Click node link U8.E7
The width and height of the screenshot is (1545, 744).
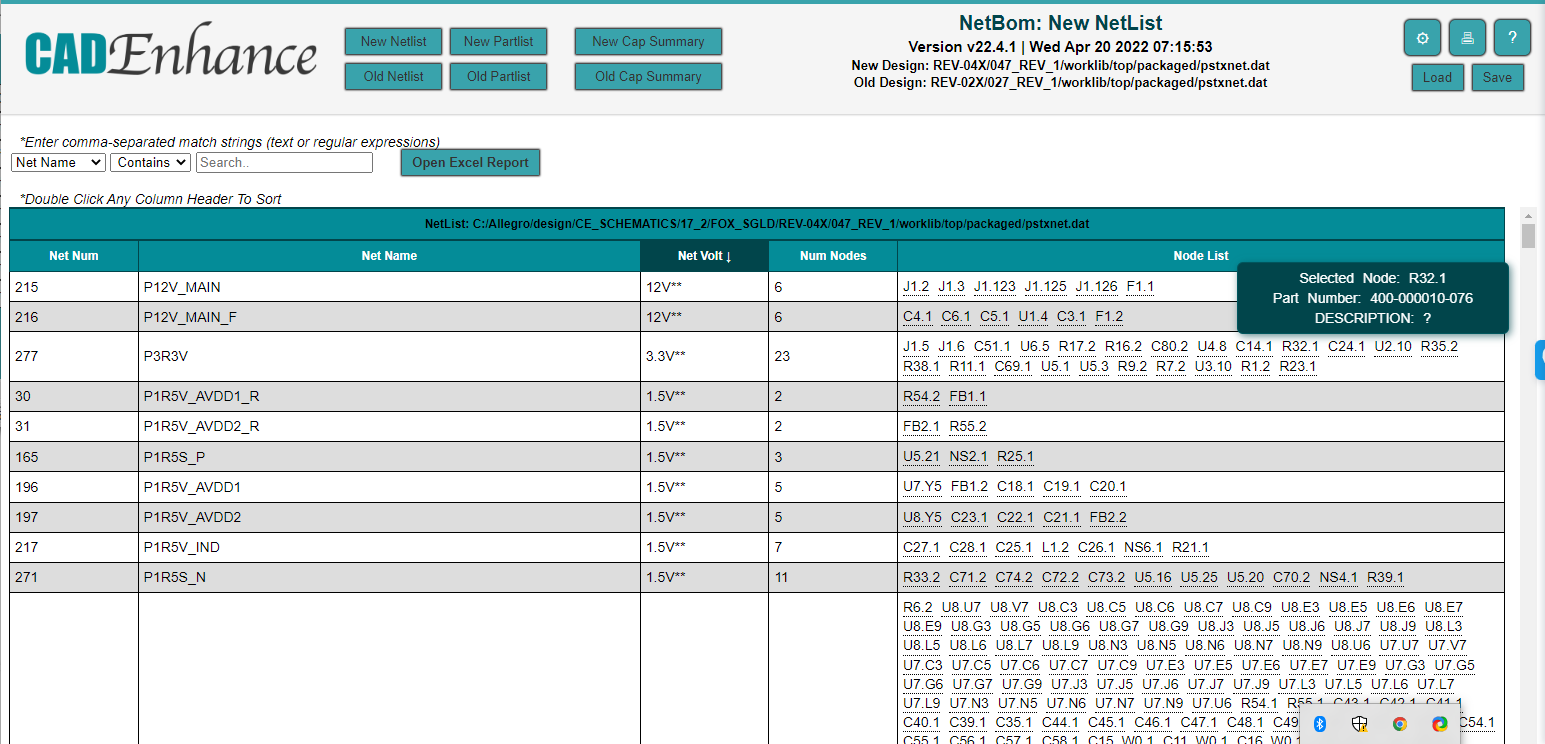tap(1443, 607)
